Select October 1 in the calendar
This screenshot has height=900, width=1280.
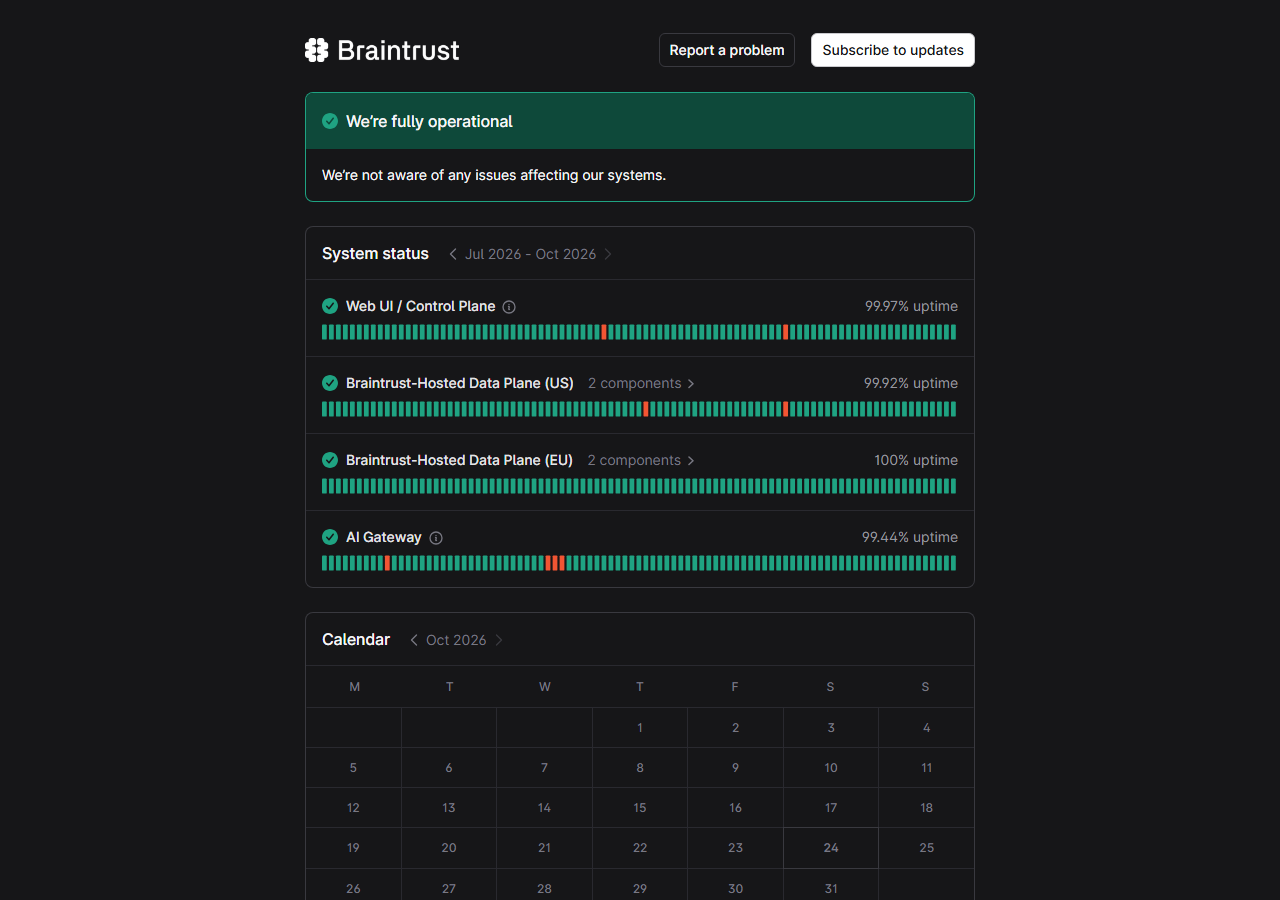(x=640, y=728)
